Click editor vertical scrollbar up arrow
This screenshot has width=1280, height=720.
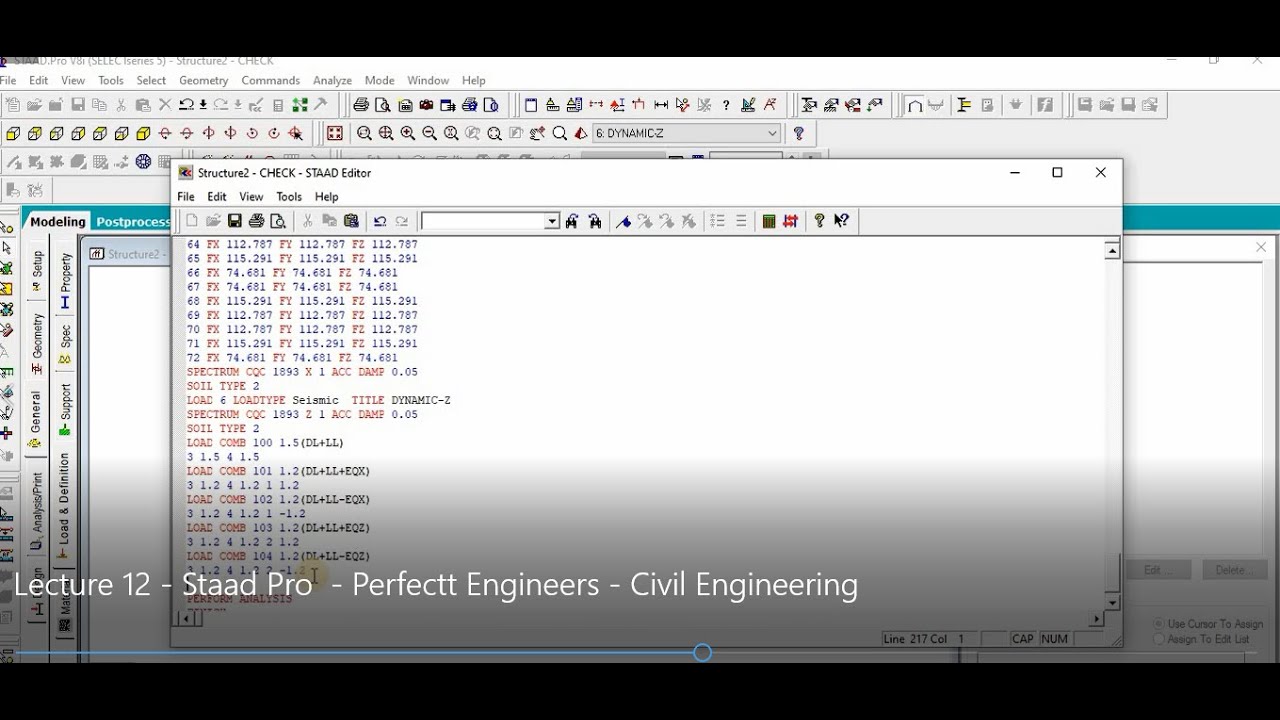coord(1112,250)
